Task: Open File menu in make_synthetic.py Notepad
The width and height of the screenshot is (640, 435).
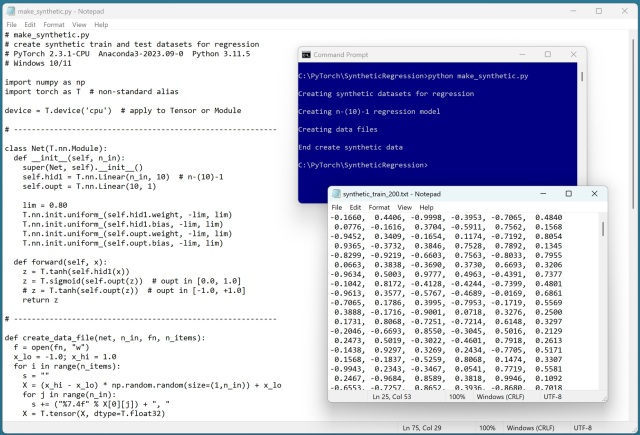Action: click(11, 24)
